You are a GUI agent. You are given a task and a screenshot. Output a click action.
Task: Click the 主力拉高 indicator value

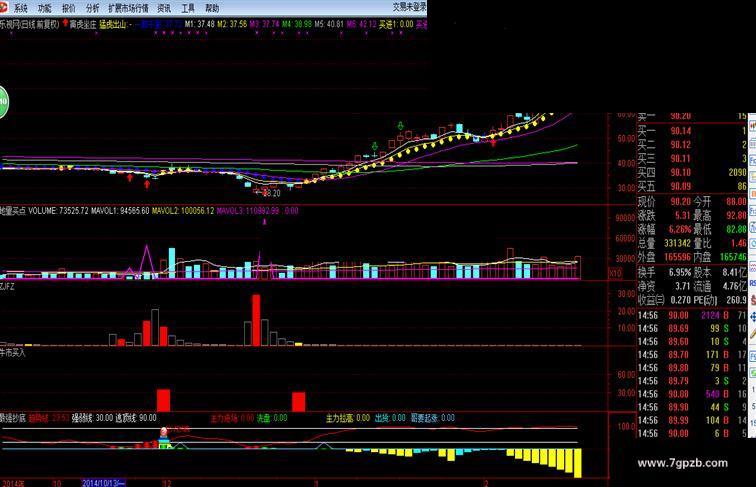click(x=348, y=418)
